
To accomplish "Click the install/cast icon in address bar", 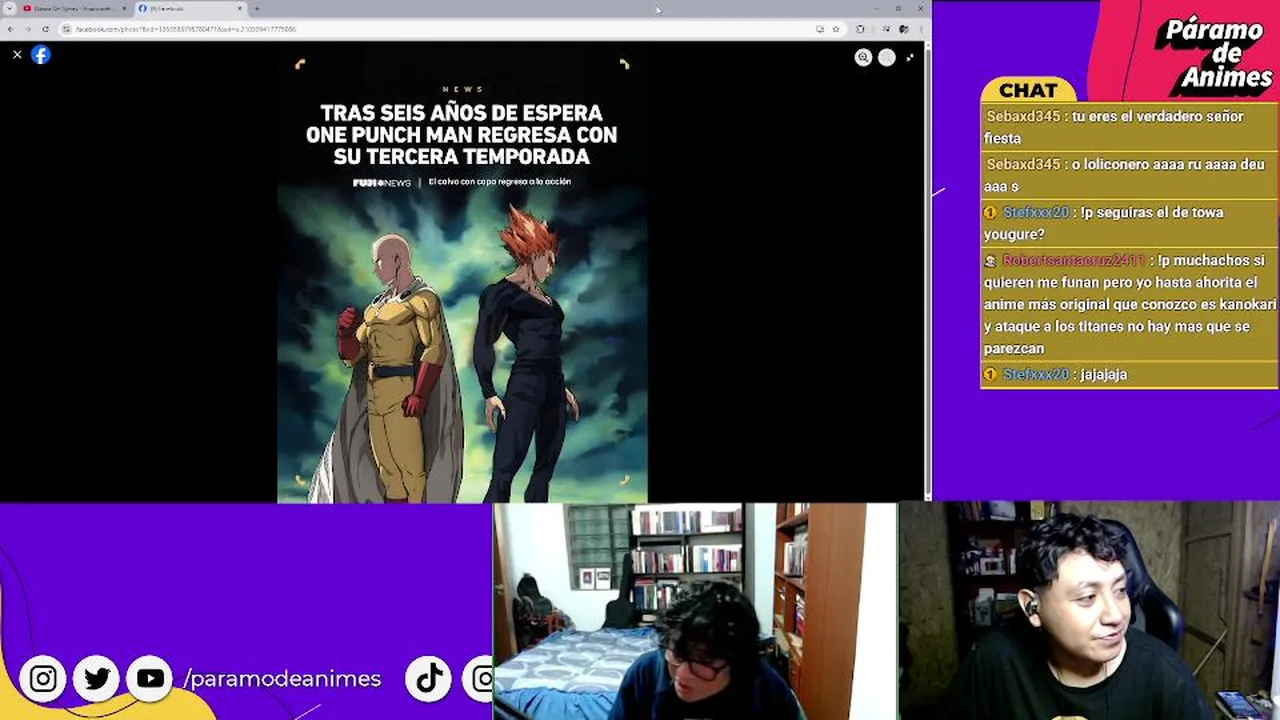I will coord(820,29).
